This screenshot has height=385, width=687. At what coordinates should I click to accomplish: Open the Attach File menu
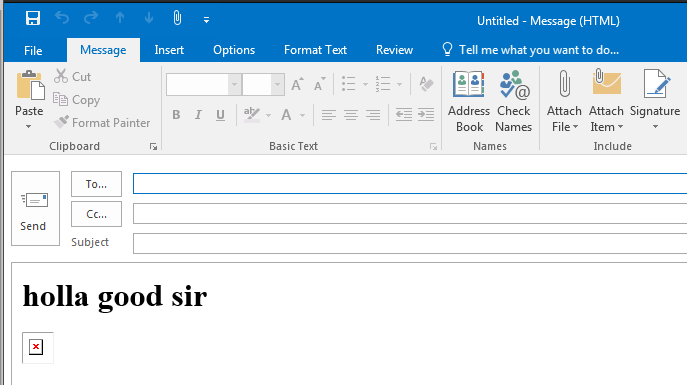point(564,101)
